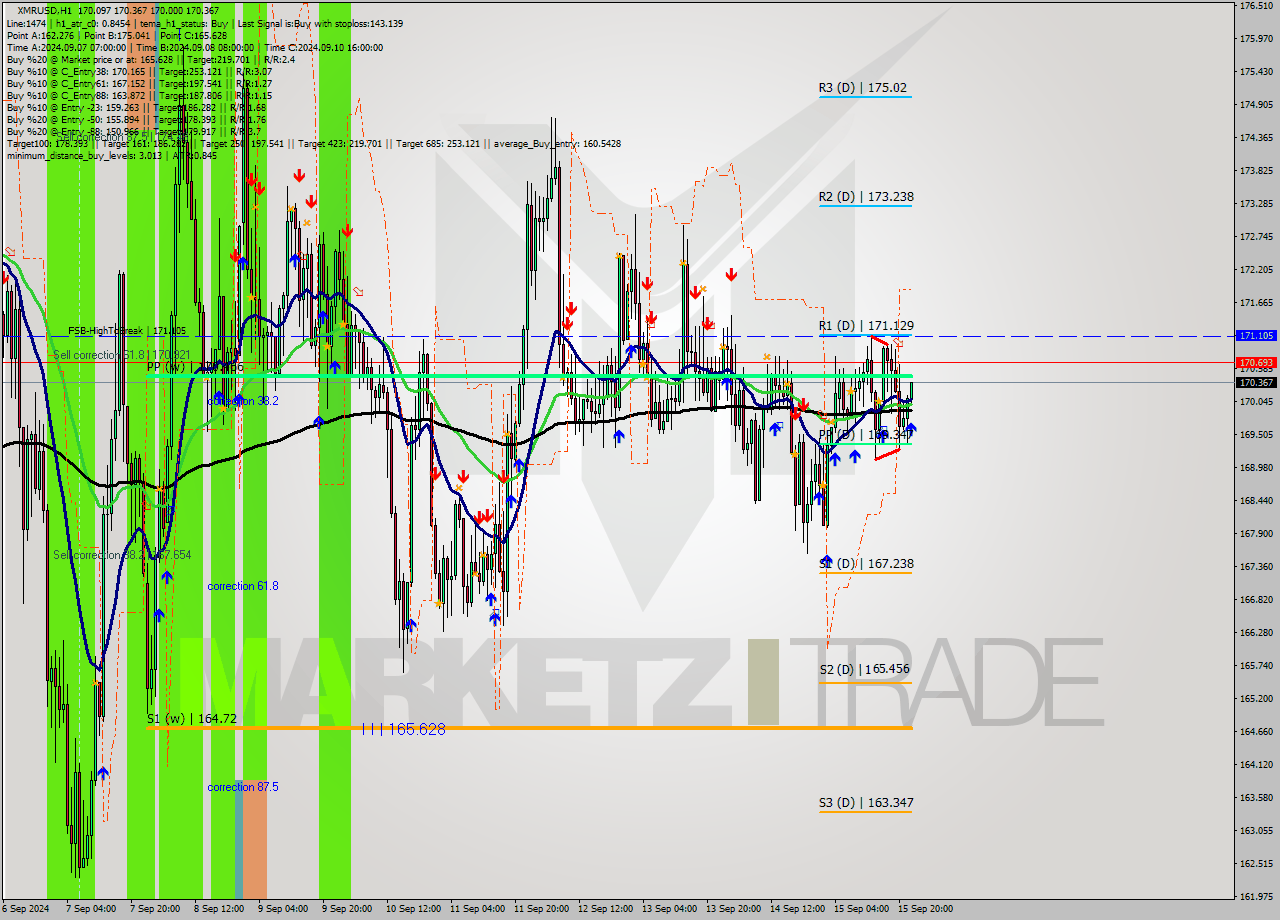Screen dimensions: 1280x920
Task: Select the 166.280 price axis value
Action: point(1255,633)
